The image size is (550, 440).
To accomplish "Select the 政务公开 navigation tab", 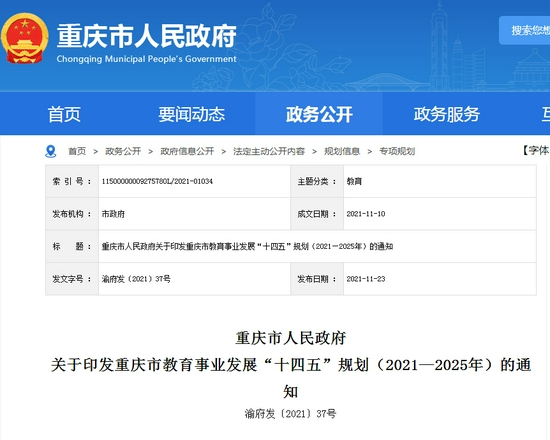I will [x=319, y=114].
